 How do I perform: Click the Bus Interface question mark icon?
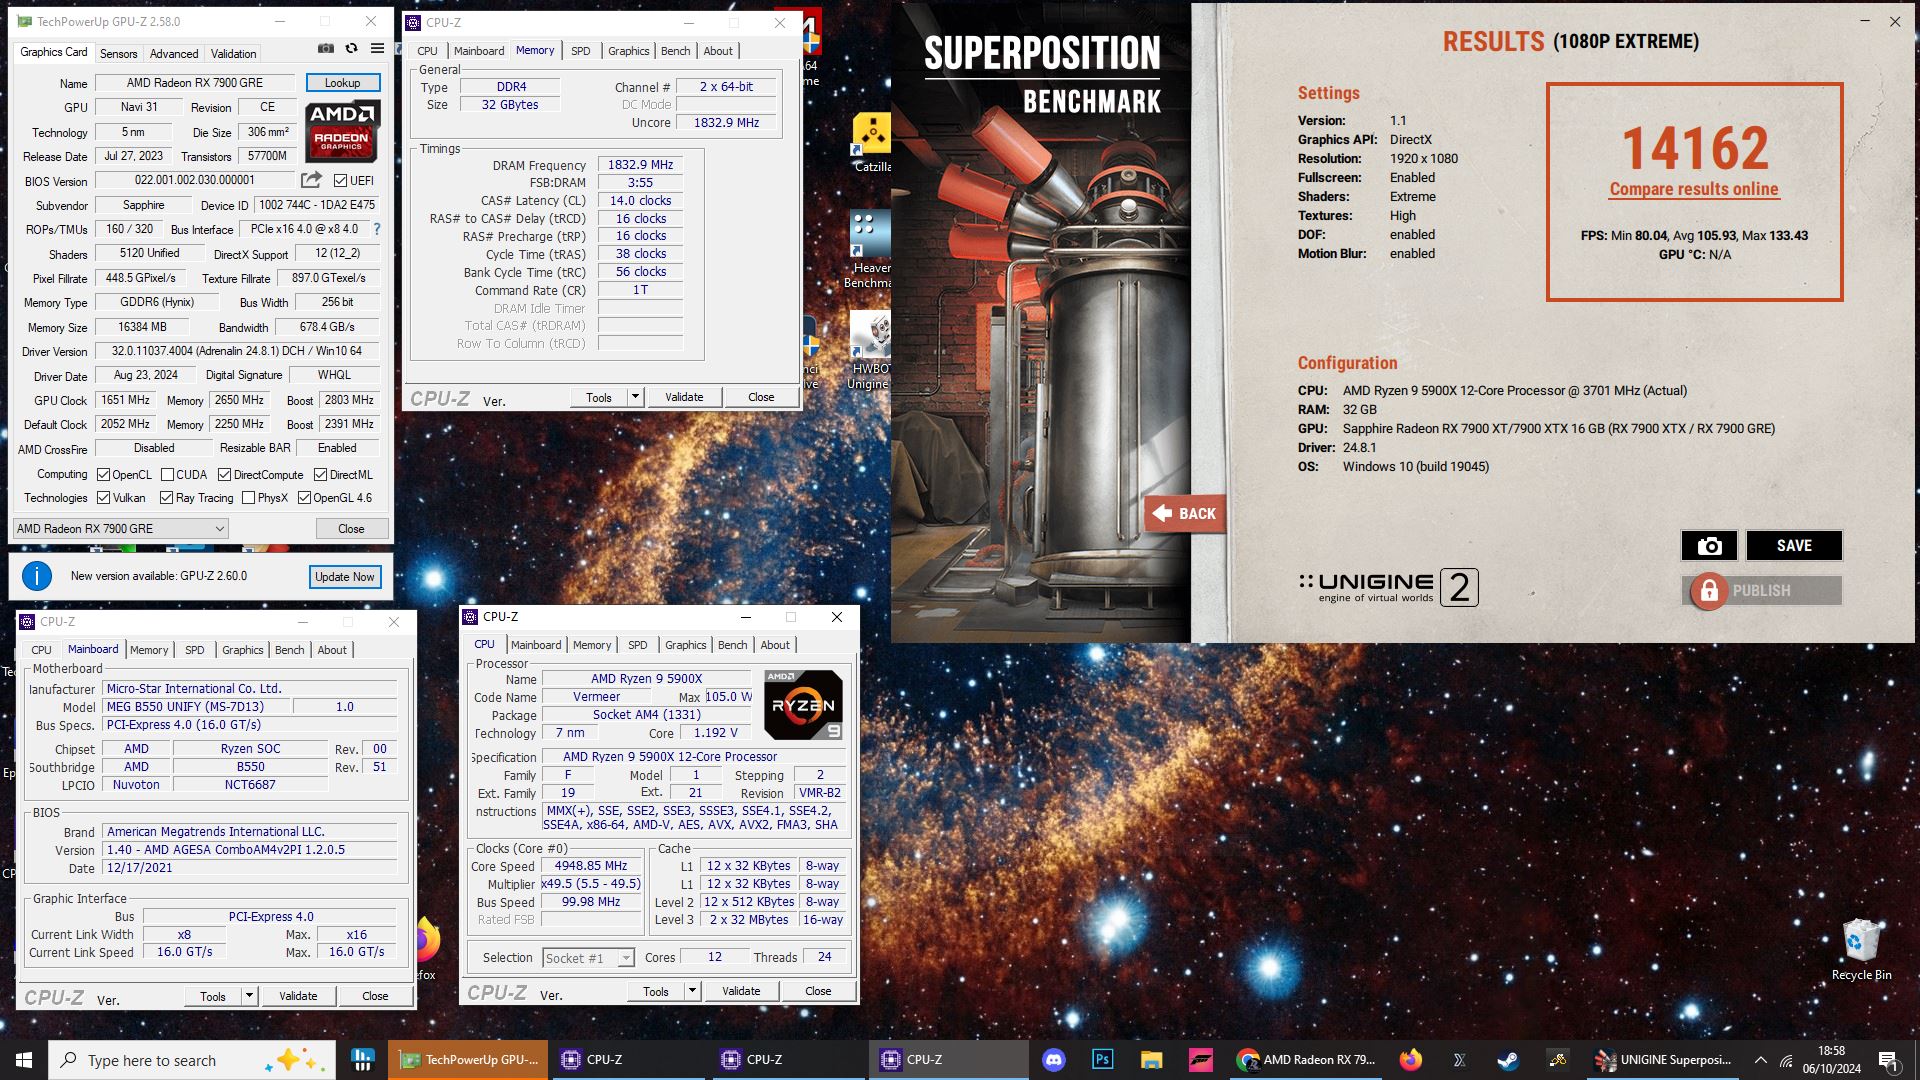(377, 229)
